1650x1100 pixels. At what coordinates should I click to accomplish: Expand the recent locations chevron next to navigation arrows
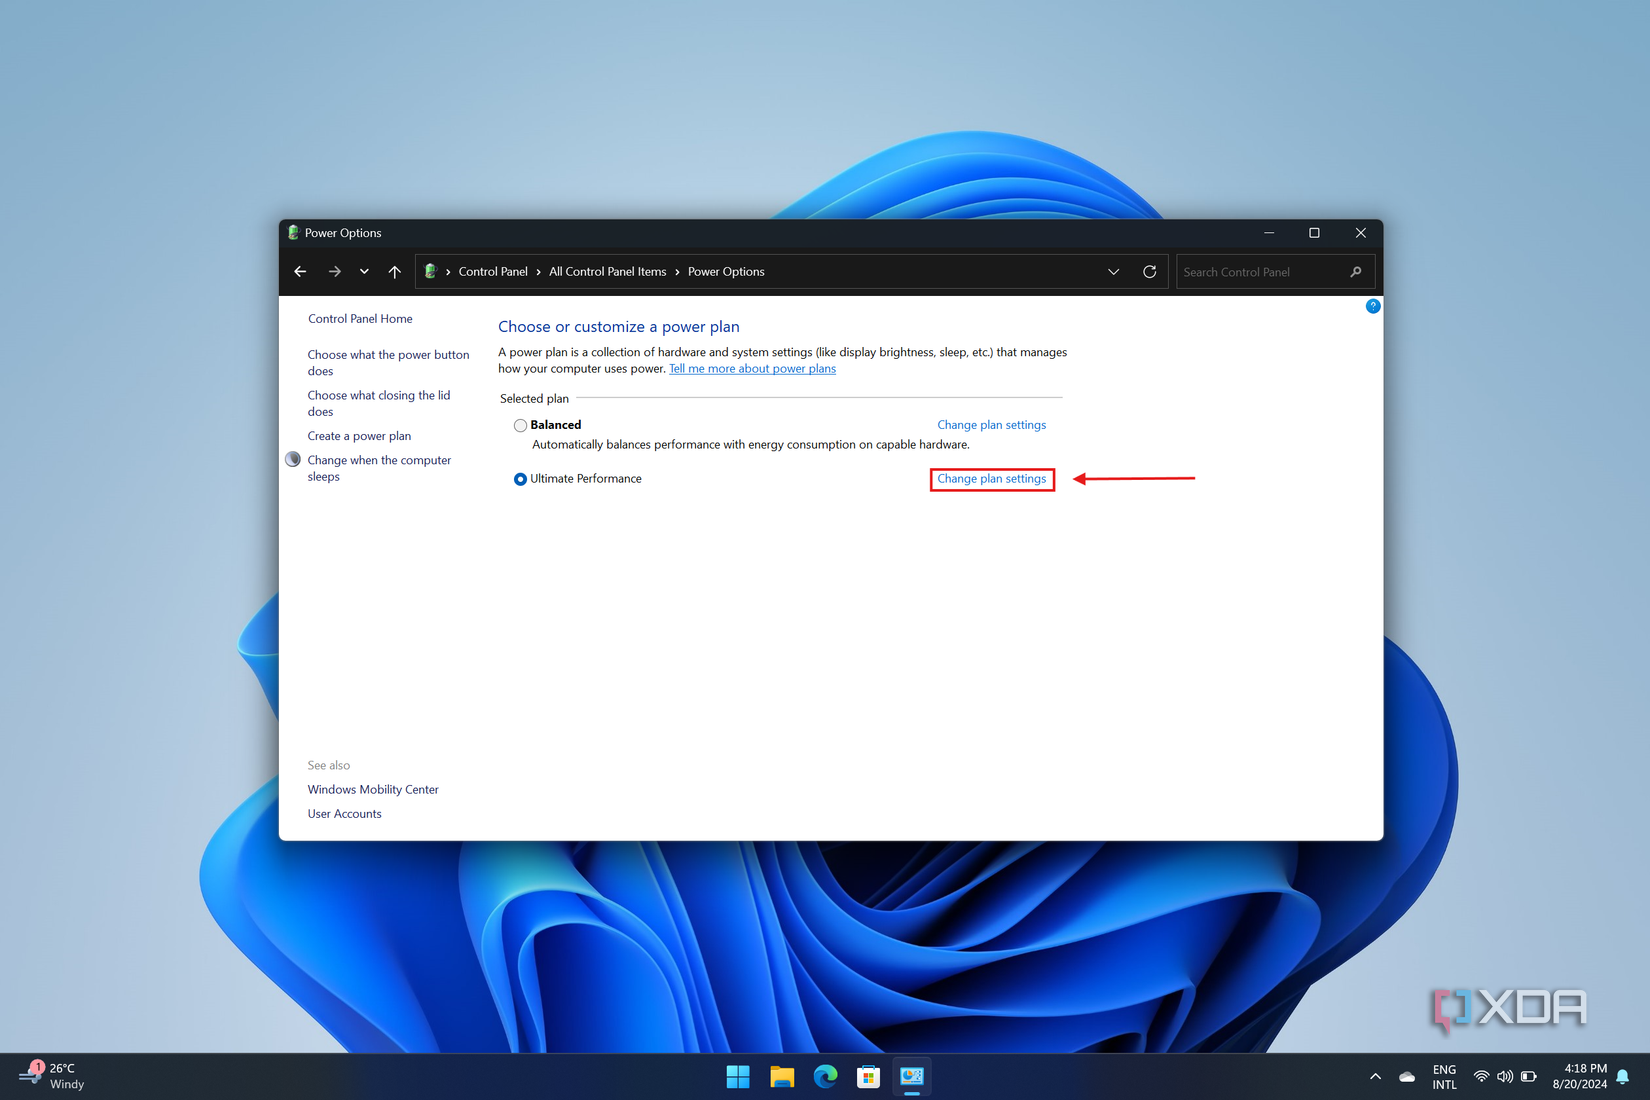tap(364, 271)
